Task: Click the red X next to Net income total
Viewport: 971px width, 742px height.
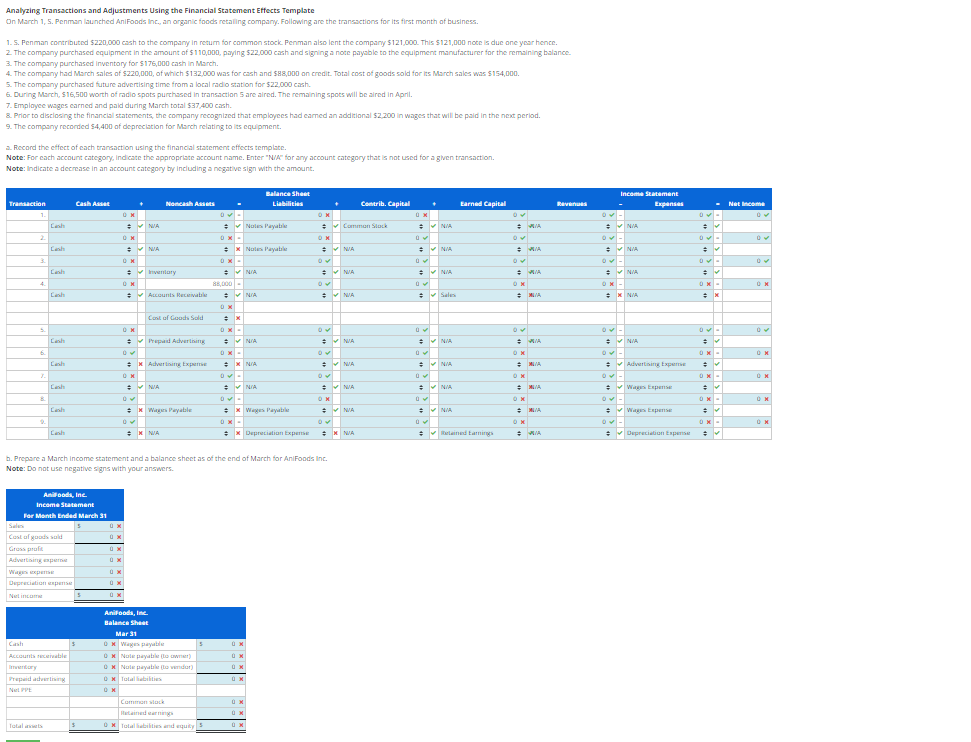Action: pos(118,595)
